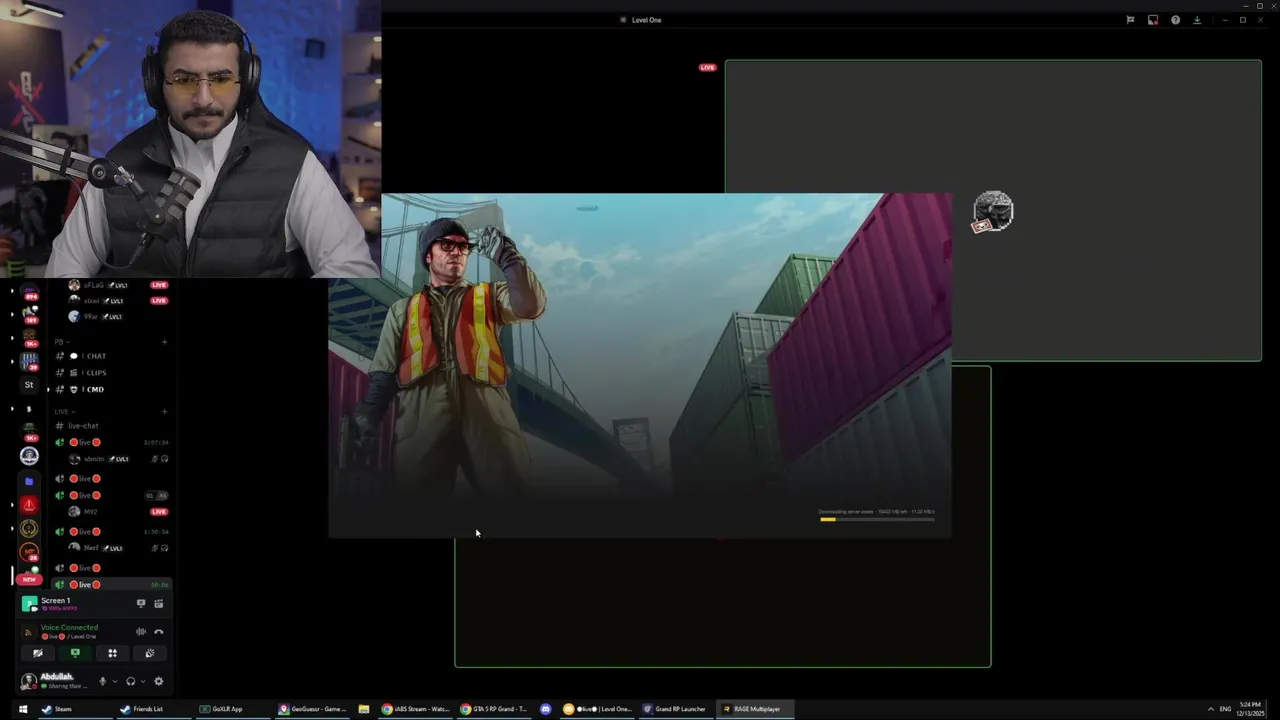Switch to Grand RP Launcher in taskbar
The width and height of the screenshot is (1280, 720).
(675, 709)
